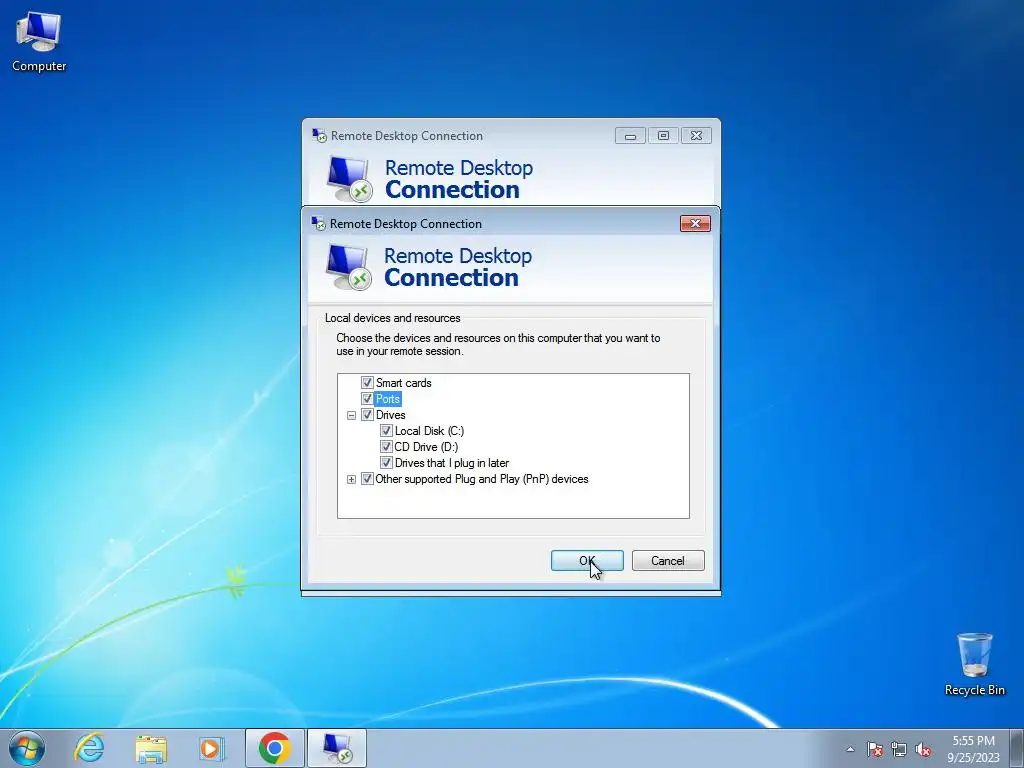Open Windows Explorer from taskbar
Screen dimensions: 1024x768
click(x=151, y=748)
